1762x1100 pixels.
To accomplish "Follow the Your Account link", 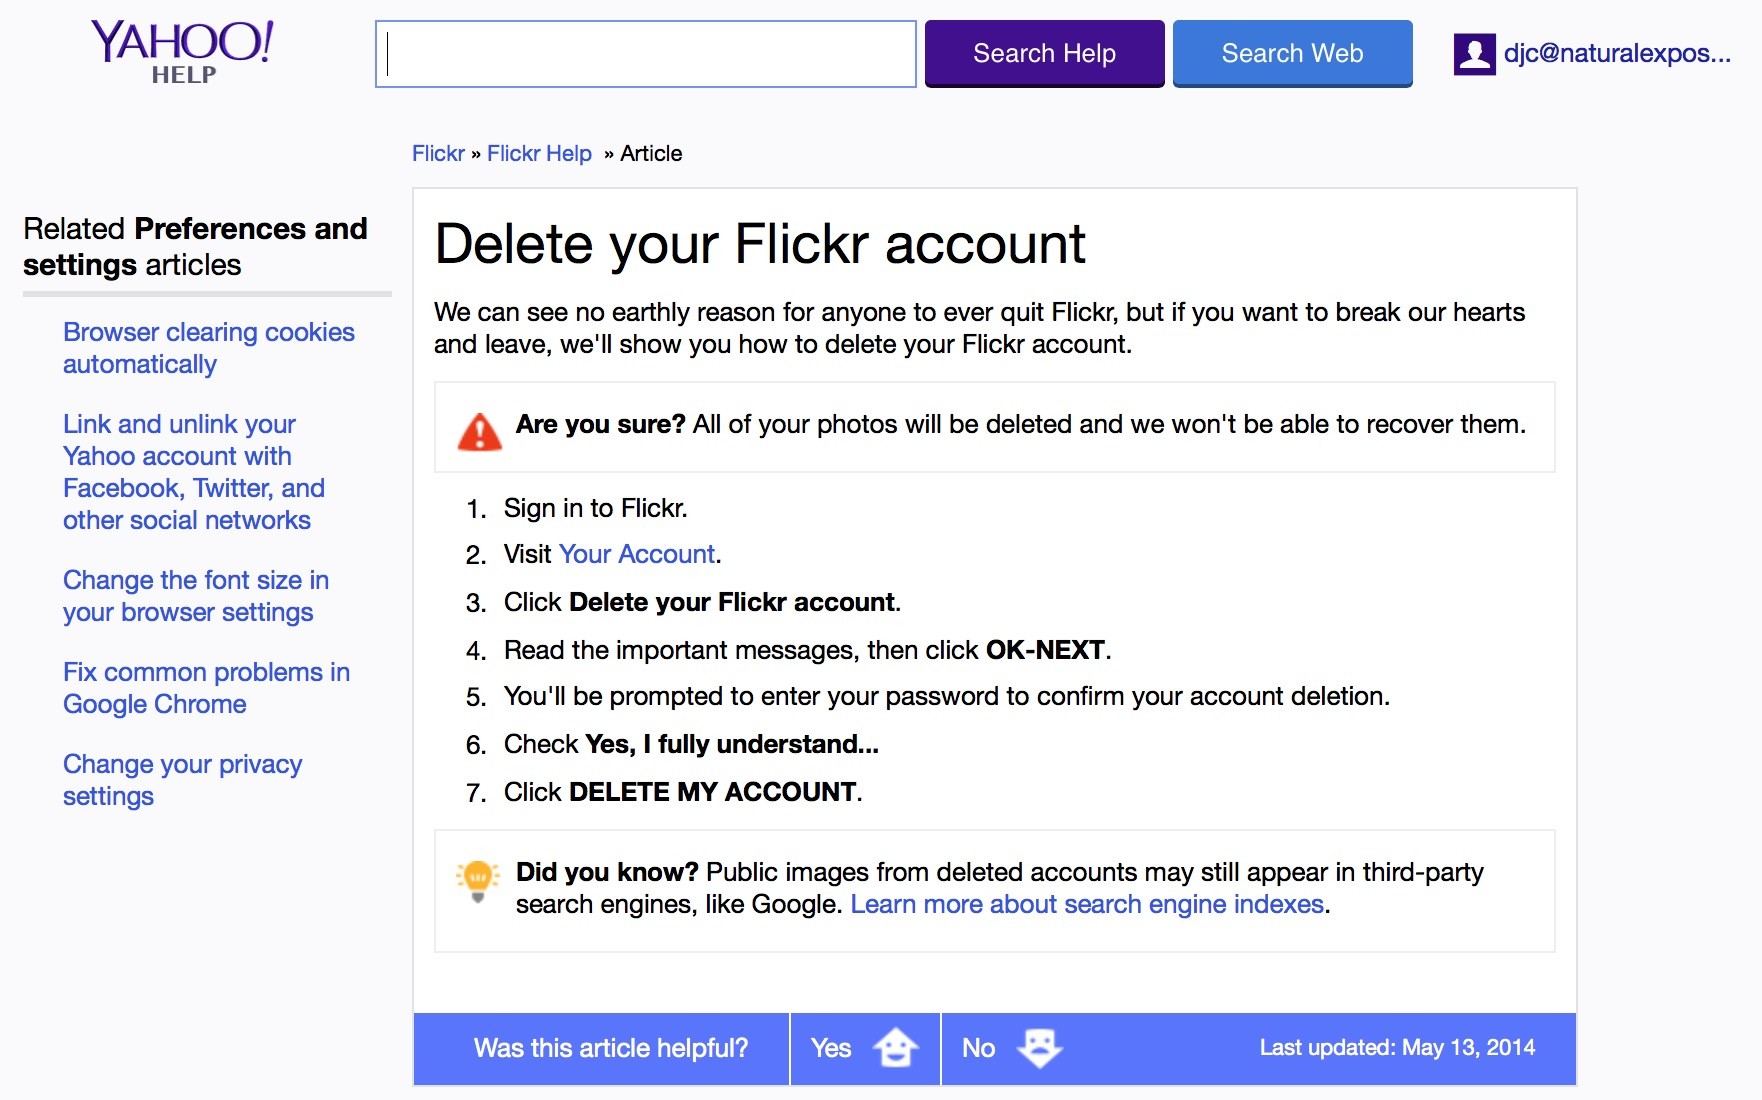I will pyautogui.click(x=637, y=554).
